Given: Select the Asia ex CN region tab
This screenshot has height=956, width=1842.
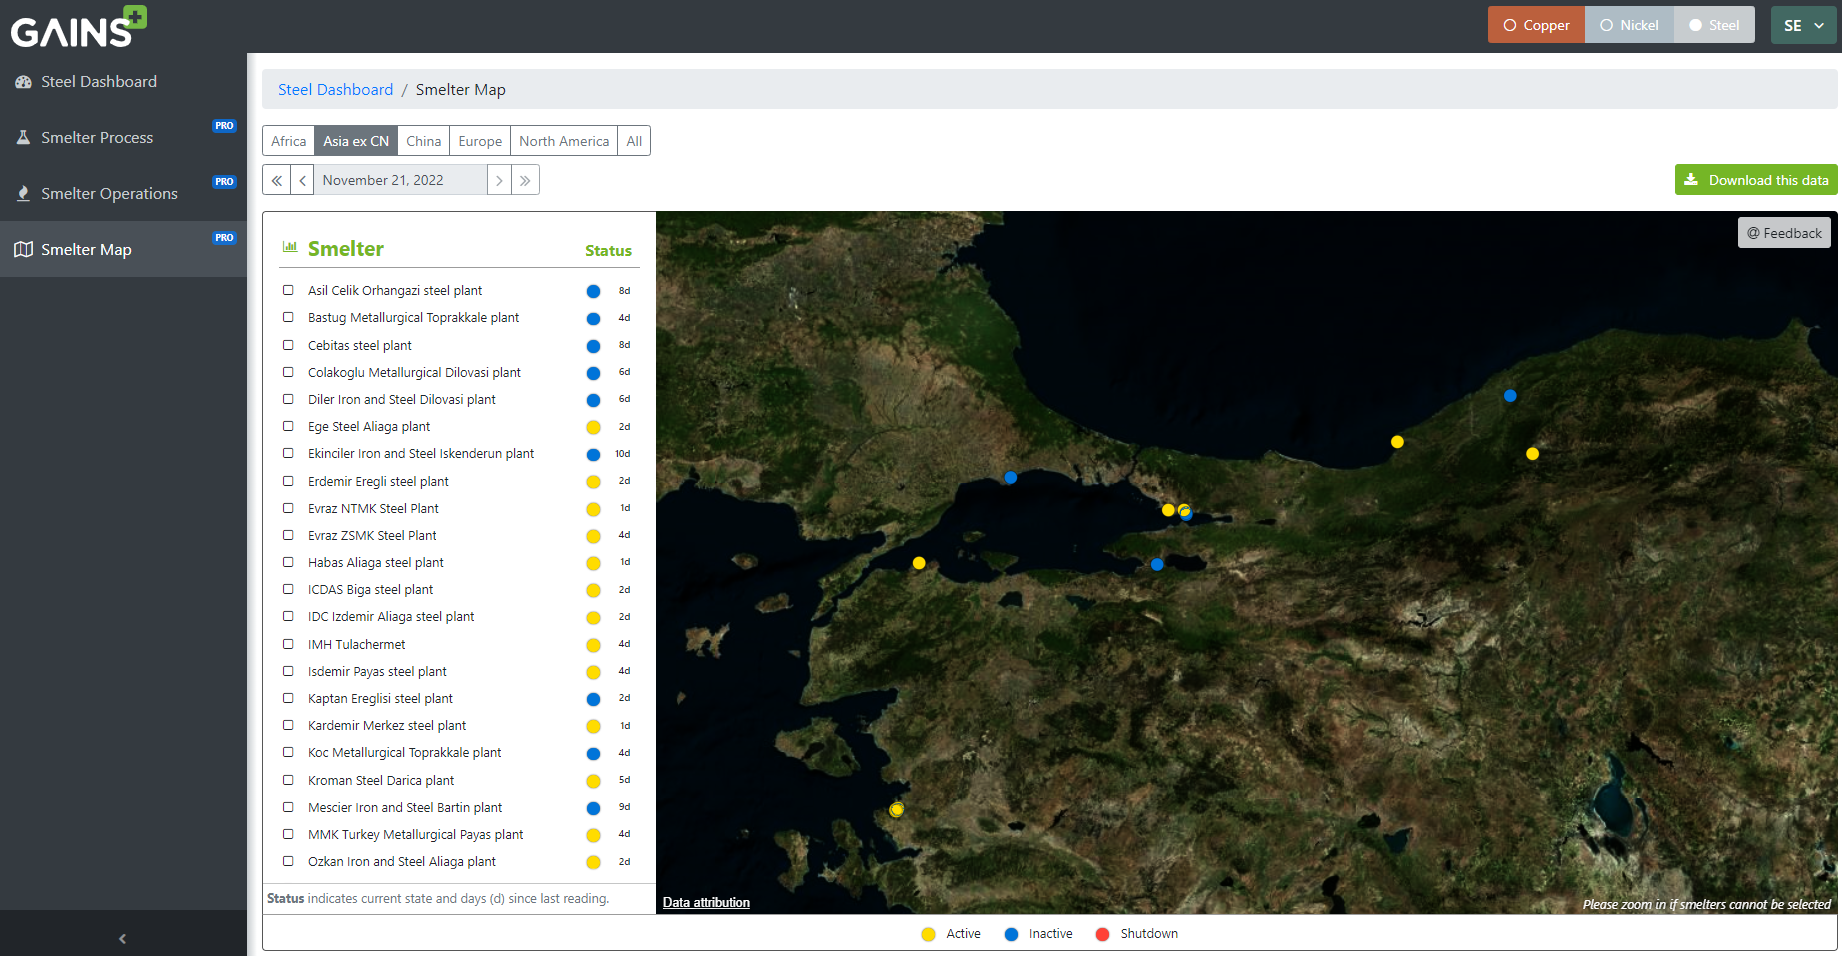Looking at the screenshot, I should pyautogui.click(x=356, y=141).
